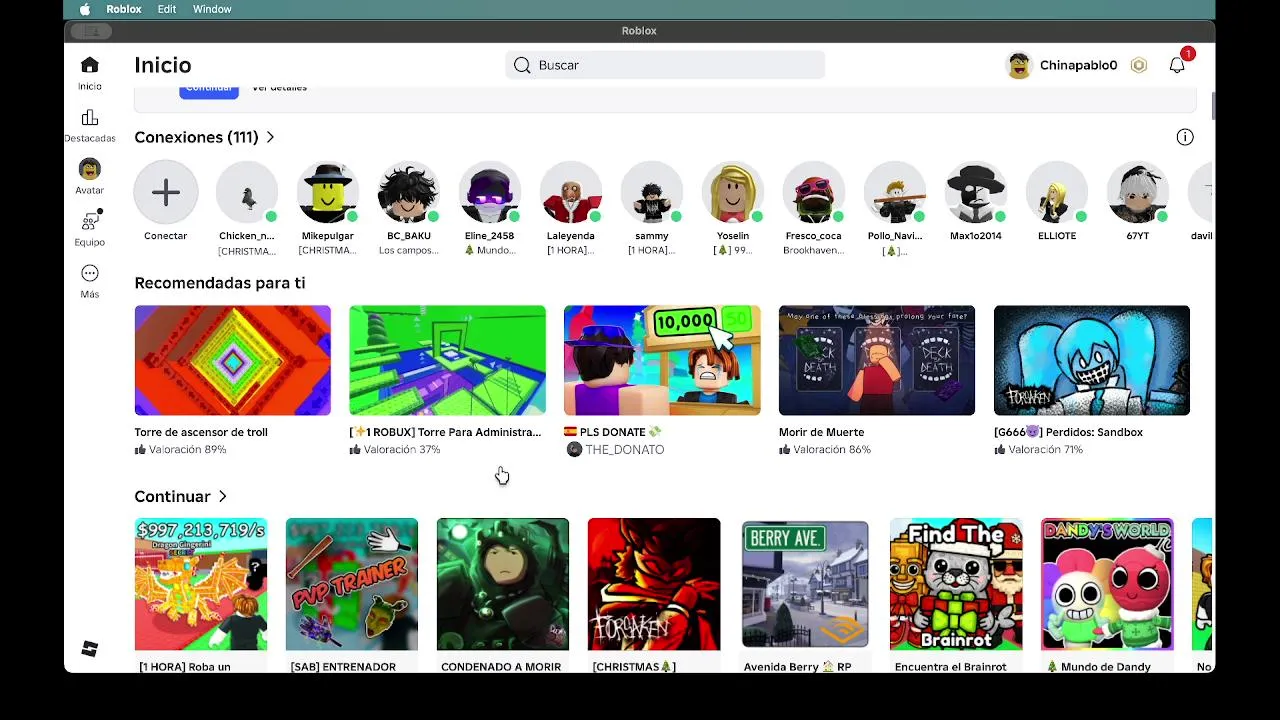The height and width of the screenshot is (720, 1280).
Task: Open sammy friend avatar
Action: pyautogui.click(x=652, y=192)
